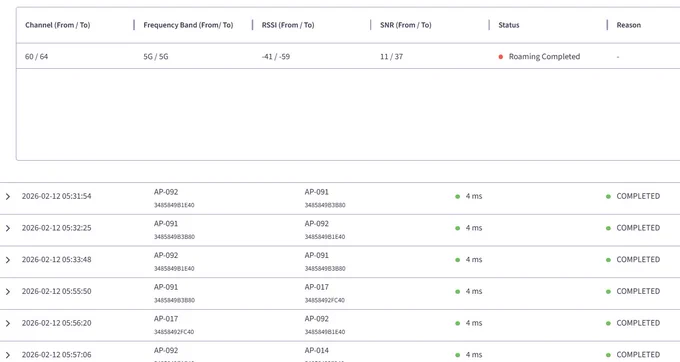Click the frequency band value 5G / 5G
The image size is (680, 362).
tap(156, 56)
